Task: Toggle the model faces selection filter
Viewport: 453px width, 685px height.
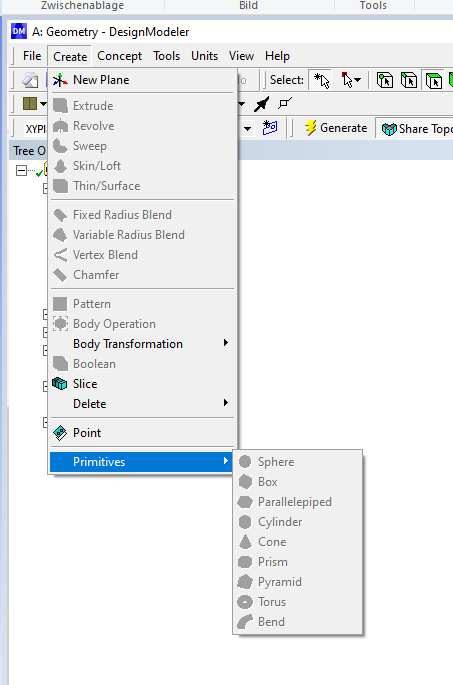Action: (434, 80)
